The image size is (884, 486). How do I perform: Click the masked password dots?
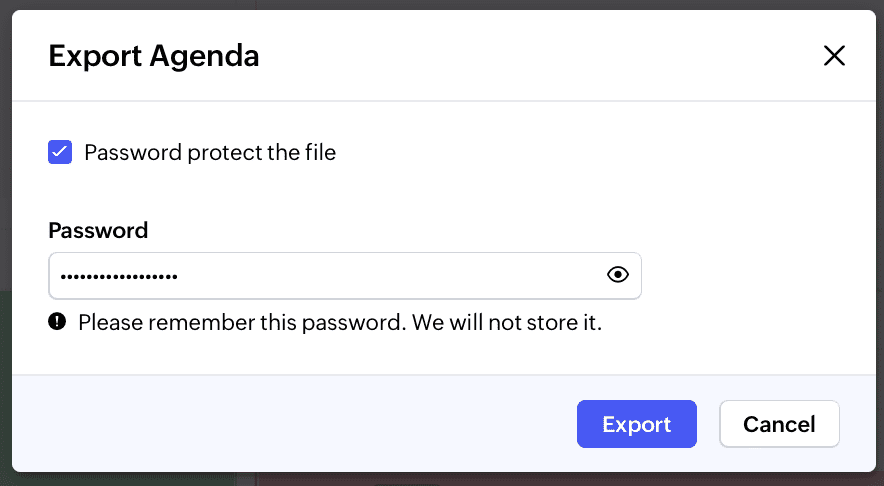point(118,276)
